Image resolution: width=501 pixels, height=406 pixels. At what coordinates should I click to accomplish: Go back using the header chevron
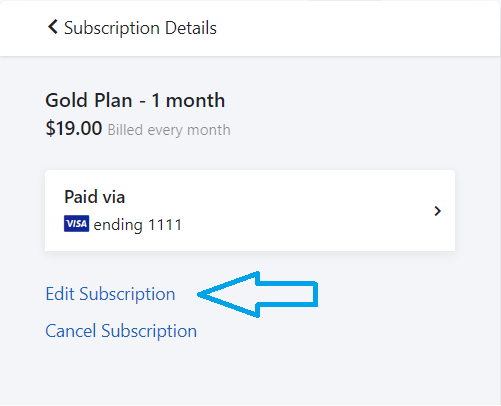53,27
